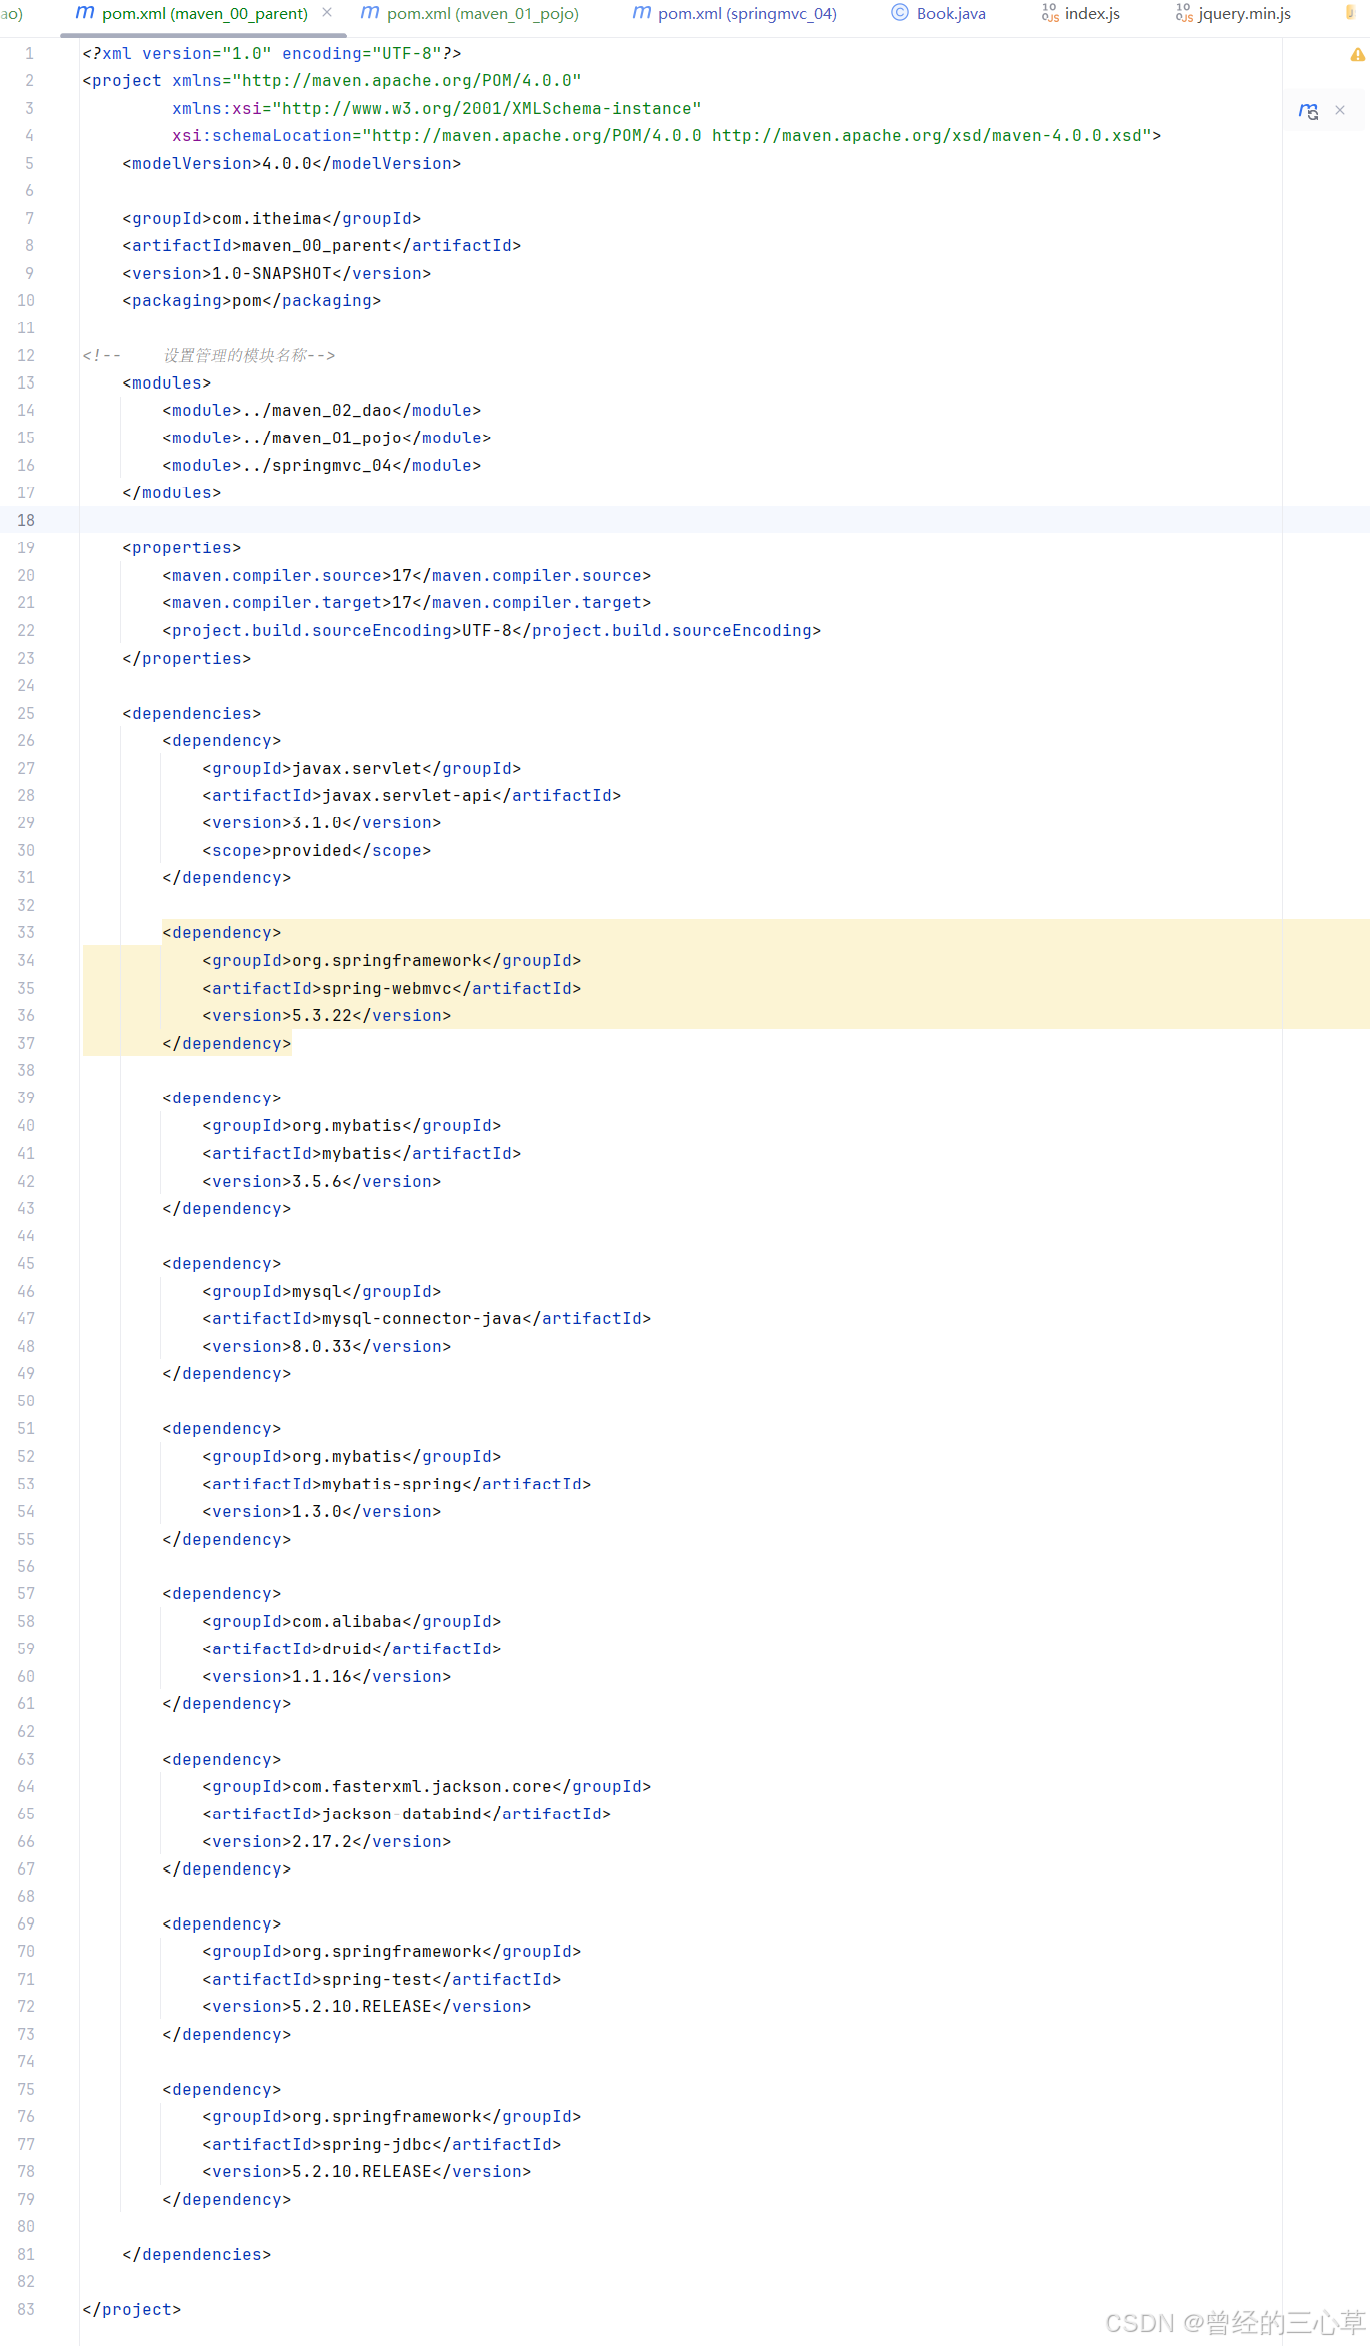Click the maven.compiler.source property line

(407, 575)
